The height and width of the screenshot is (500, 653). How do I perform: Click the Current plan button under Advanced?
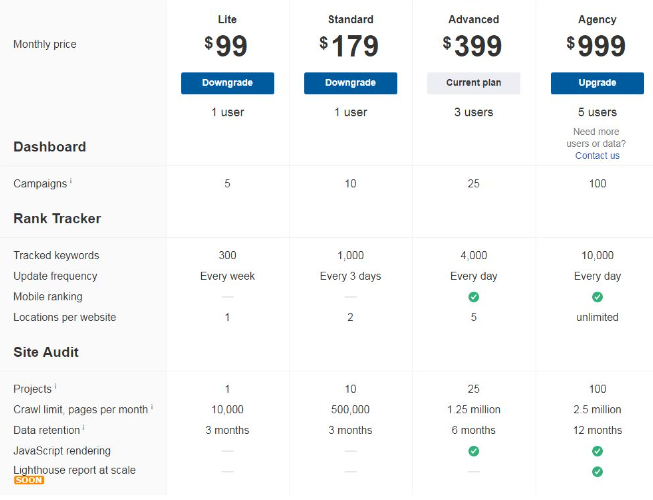pos(473,83)
